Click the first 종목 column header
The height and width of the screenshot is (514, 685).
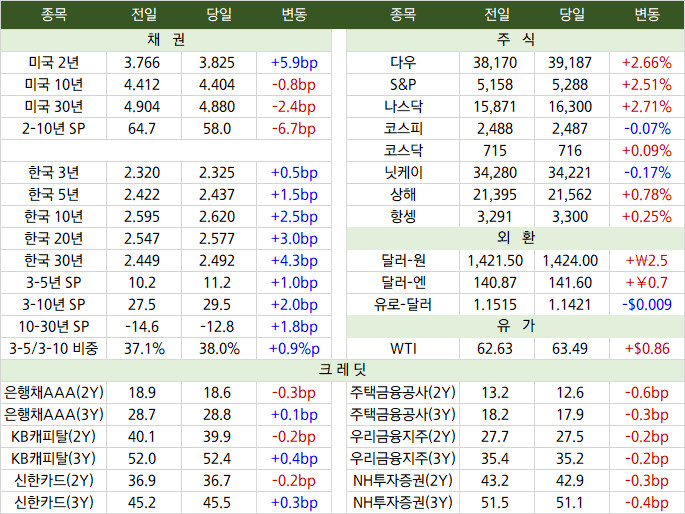point(54,14)
